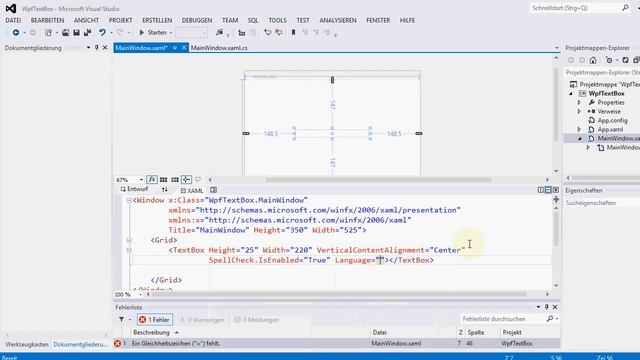The width and height of the screenshot is (640, 360).
Task: Click the Home icon in Projektmappen-Explorer
Action: [593, 60]
